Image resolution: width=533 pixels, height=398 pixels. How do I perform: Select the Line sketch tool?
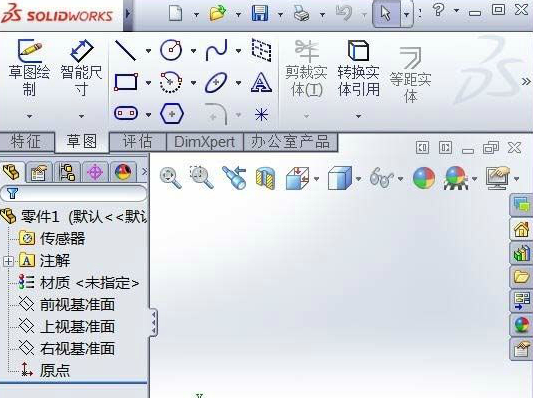coord(125,51)
